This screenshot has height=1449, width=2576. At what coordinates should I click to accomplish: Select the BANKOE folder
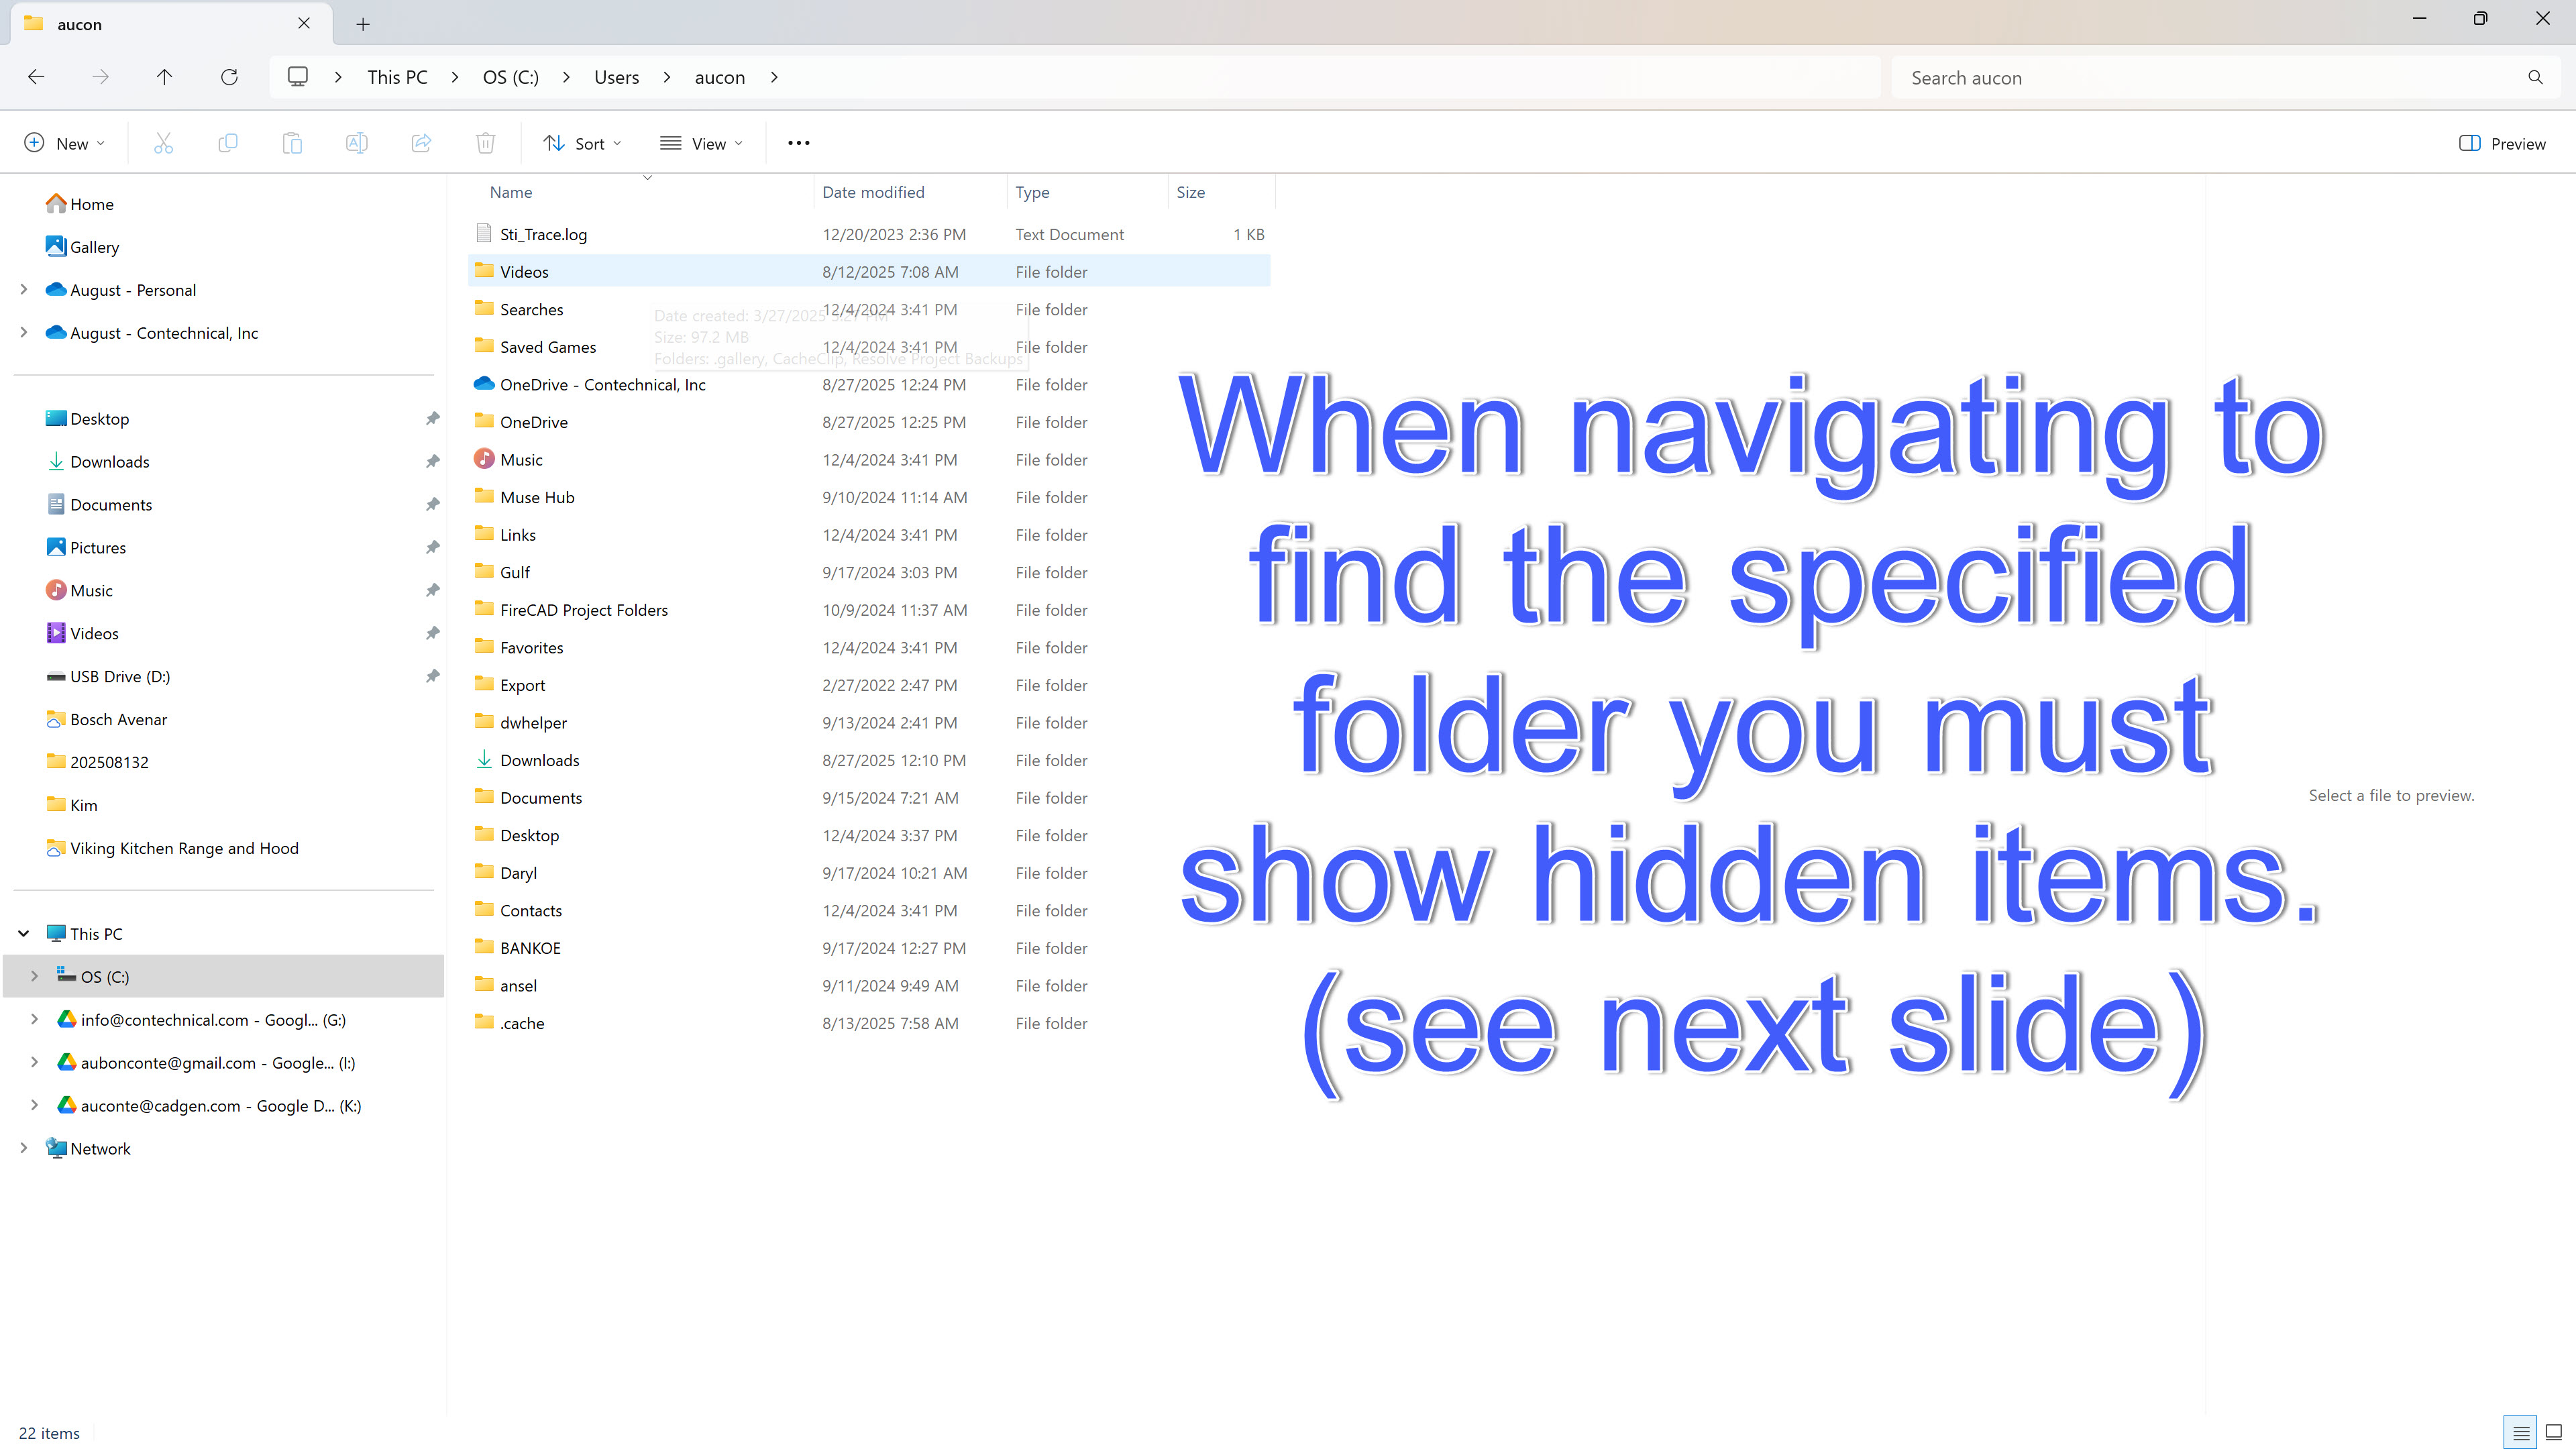point(869,948)
